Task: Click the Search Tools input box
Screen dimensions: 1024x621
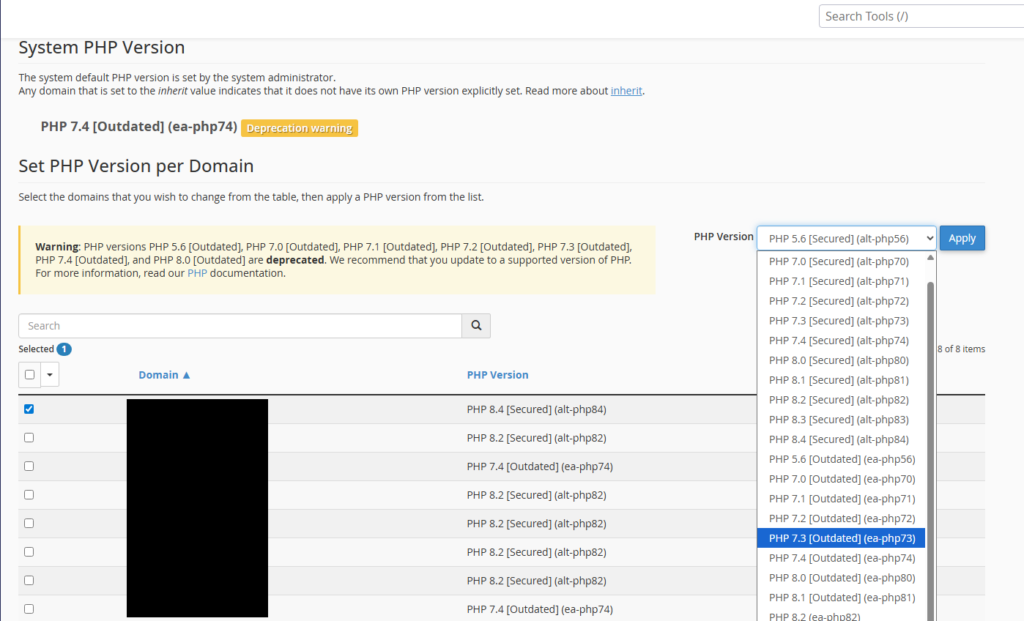Action: tap(921, 16)
